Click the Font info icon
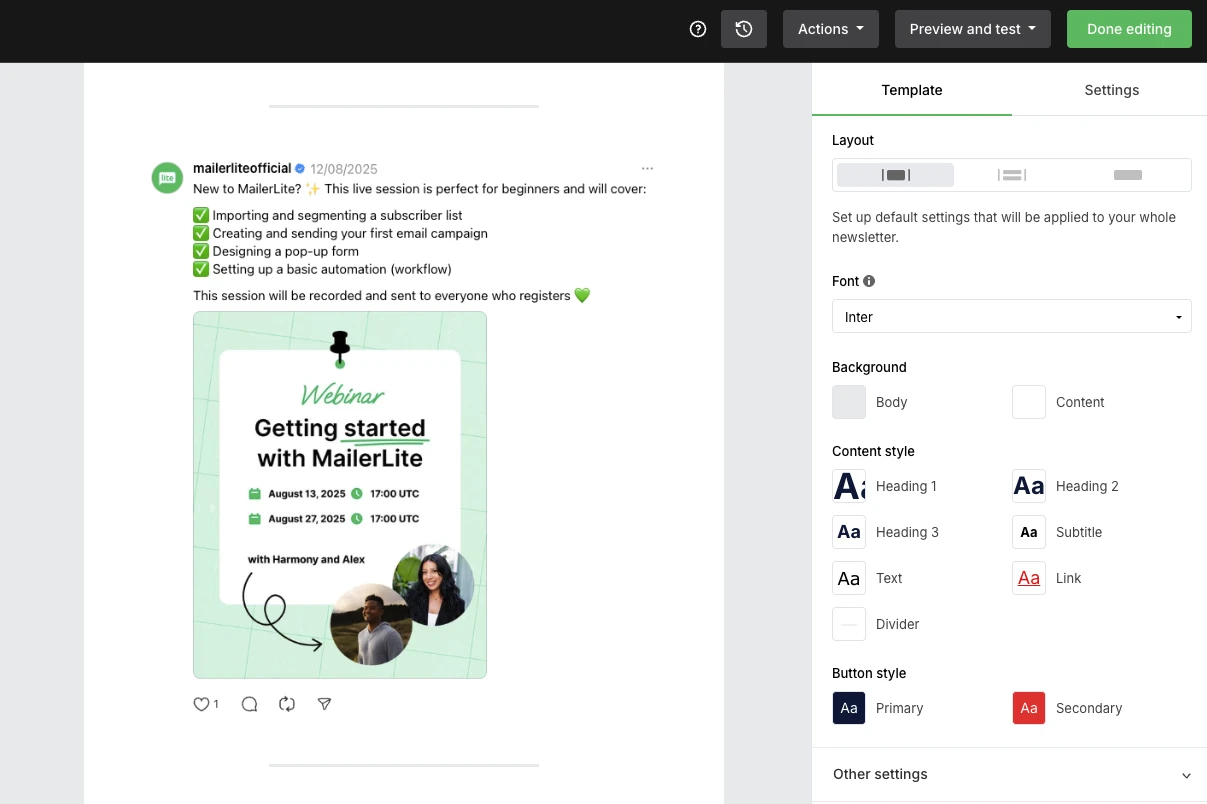 point(869,281)
